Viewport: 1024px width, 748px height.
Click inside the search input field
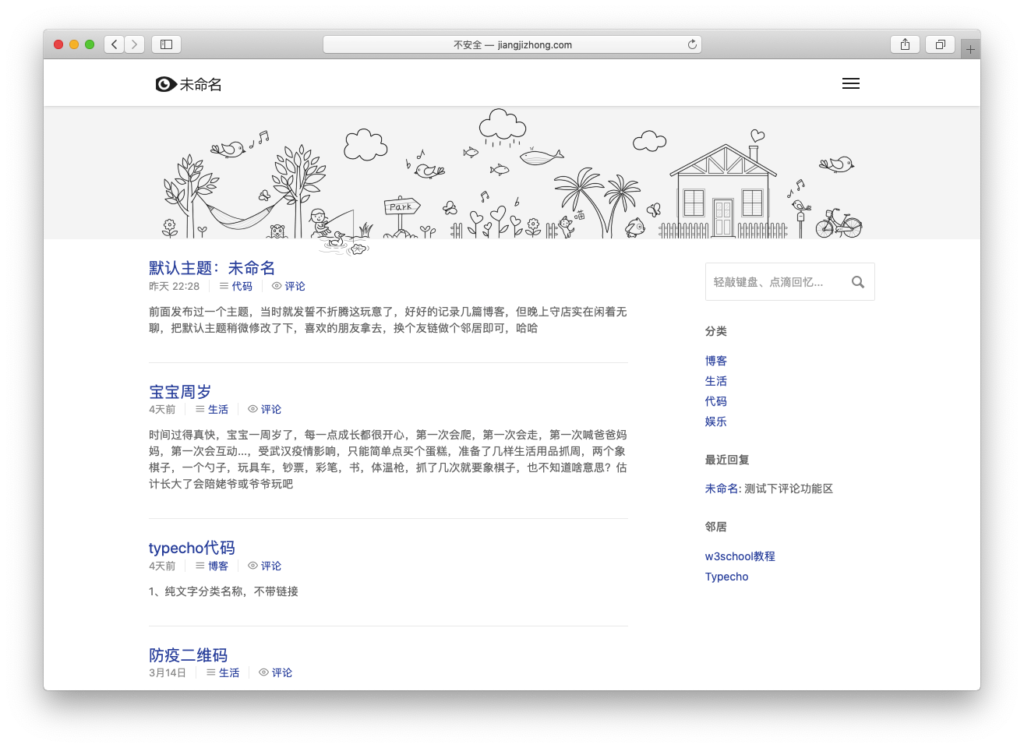tap(770, 281)
